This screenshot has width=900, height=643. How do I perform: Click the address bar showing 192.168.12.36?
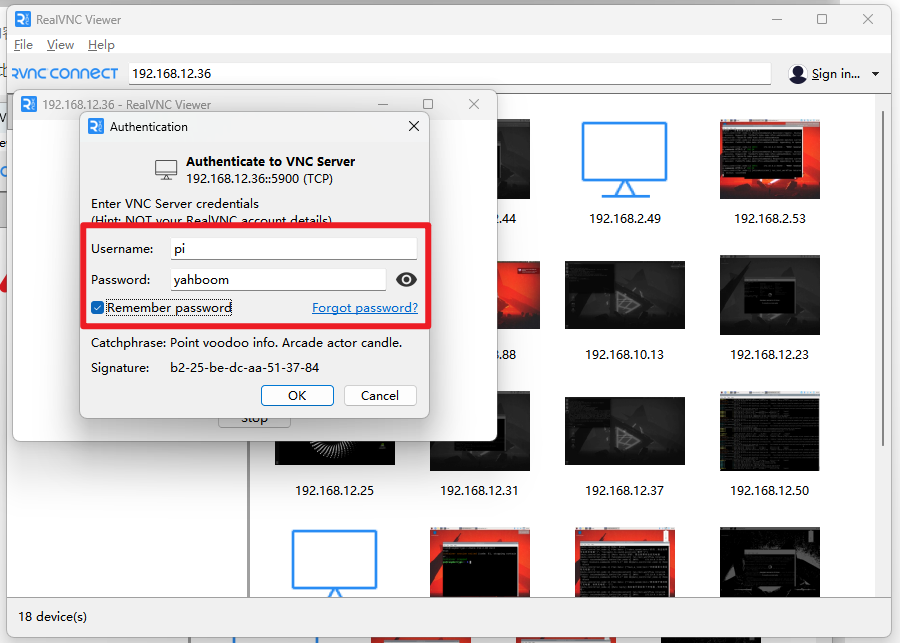(450, 73)
